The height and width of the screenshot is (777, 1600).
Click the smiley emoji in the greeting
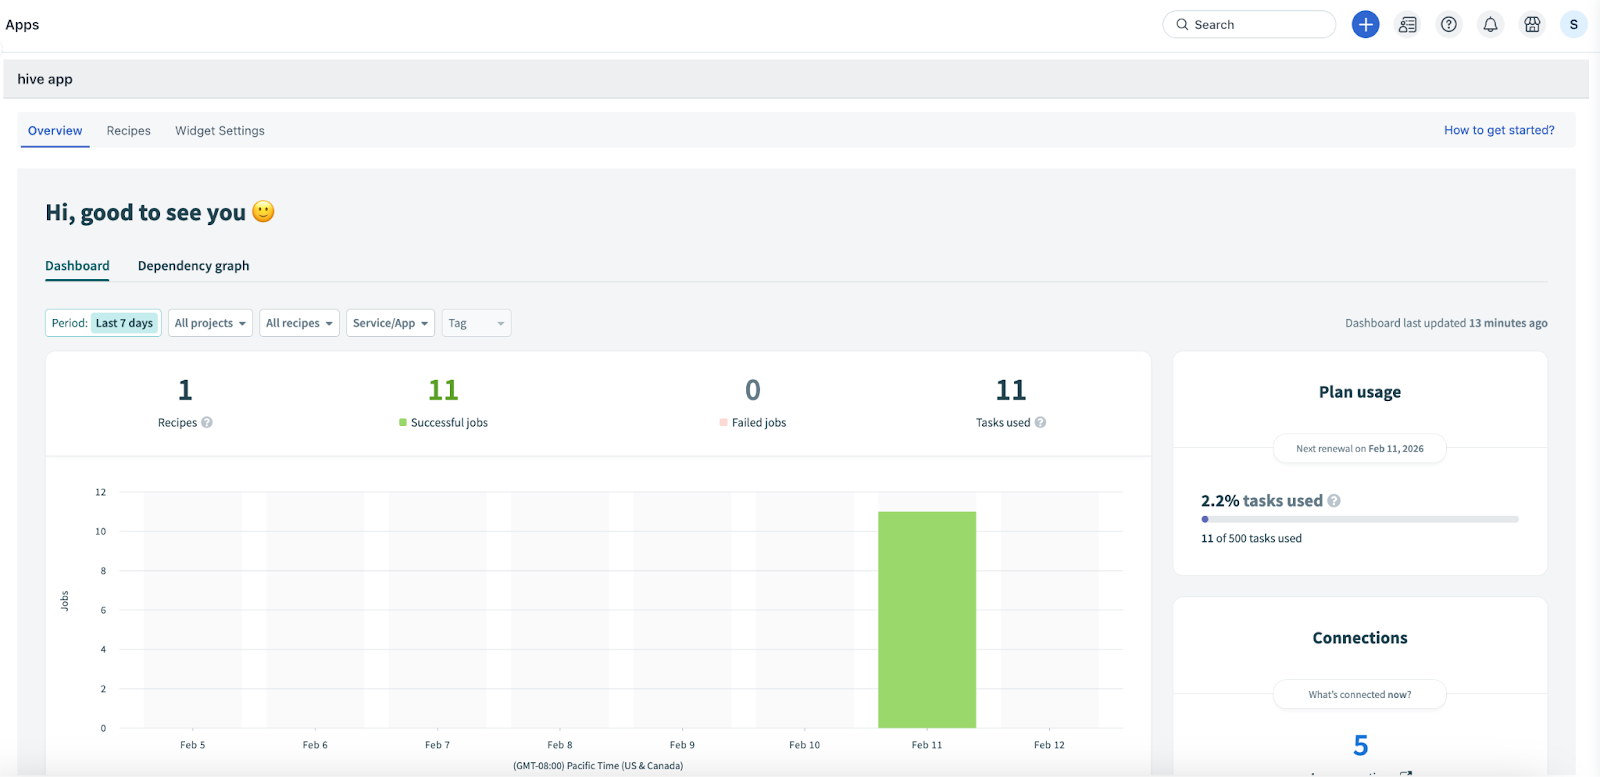point(263,211)
